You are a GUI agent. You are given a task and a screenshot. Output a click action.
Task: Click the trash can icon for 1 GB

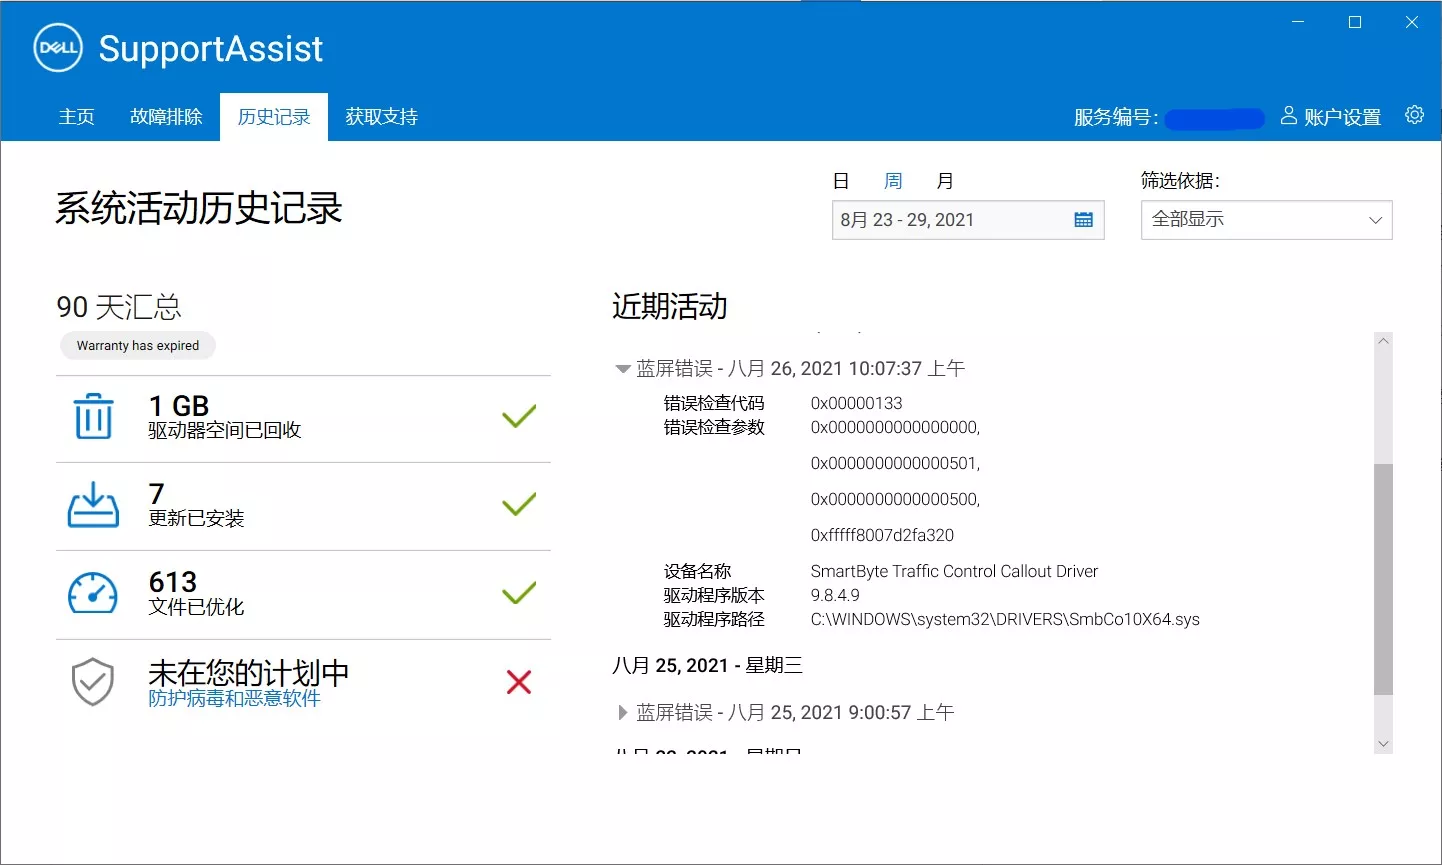pos(93,416)
